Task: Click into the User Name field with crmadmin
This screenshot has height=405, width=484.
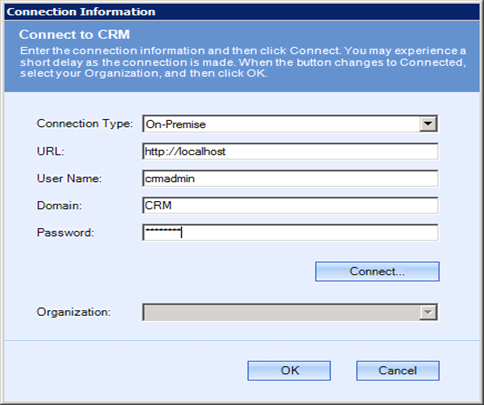Action: 290,178
